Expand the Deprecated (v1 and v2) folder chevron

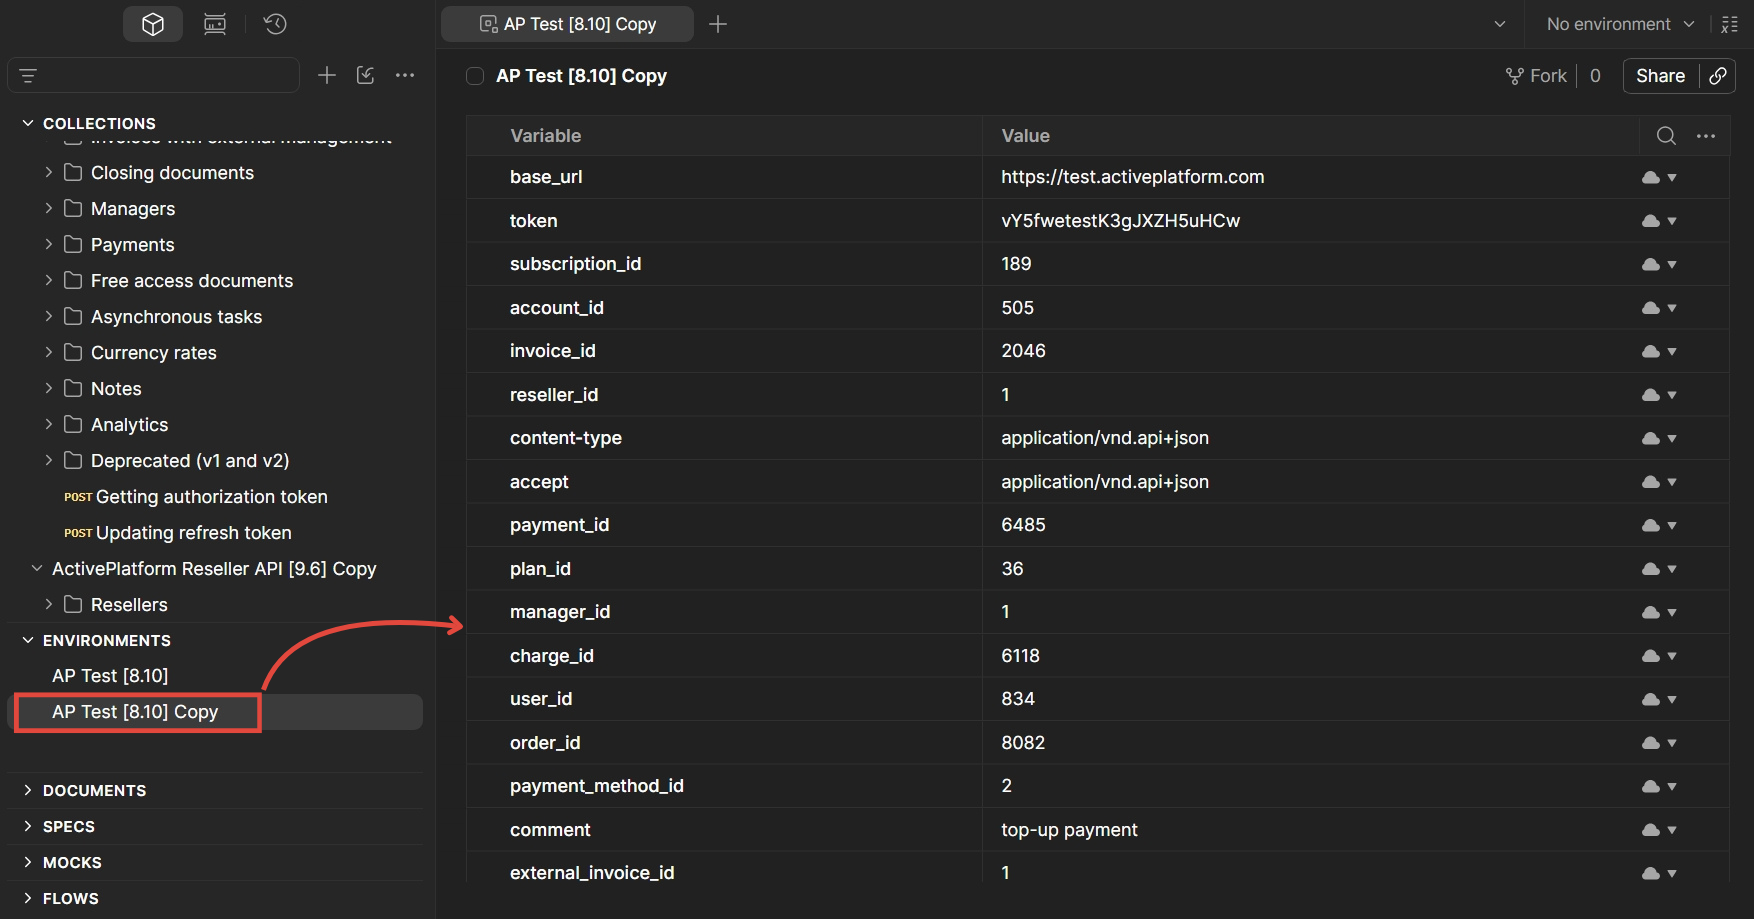pos(48,460)
